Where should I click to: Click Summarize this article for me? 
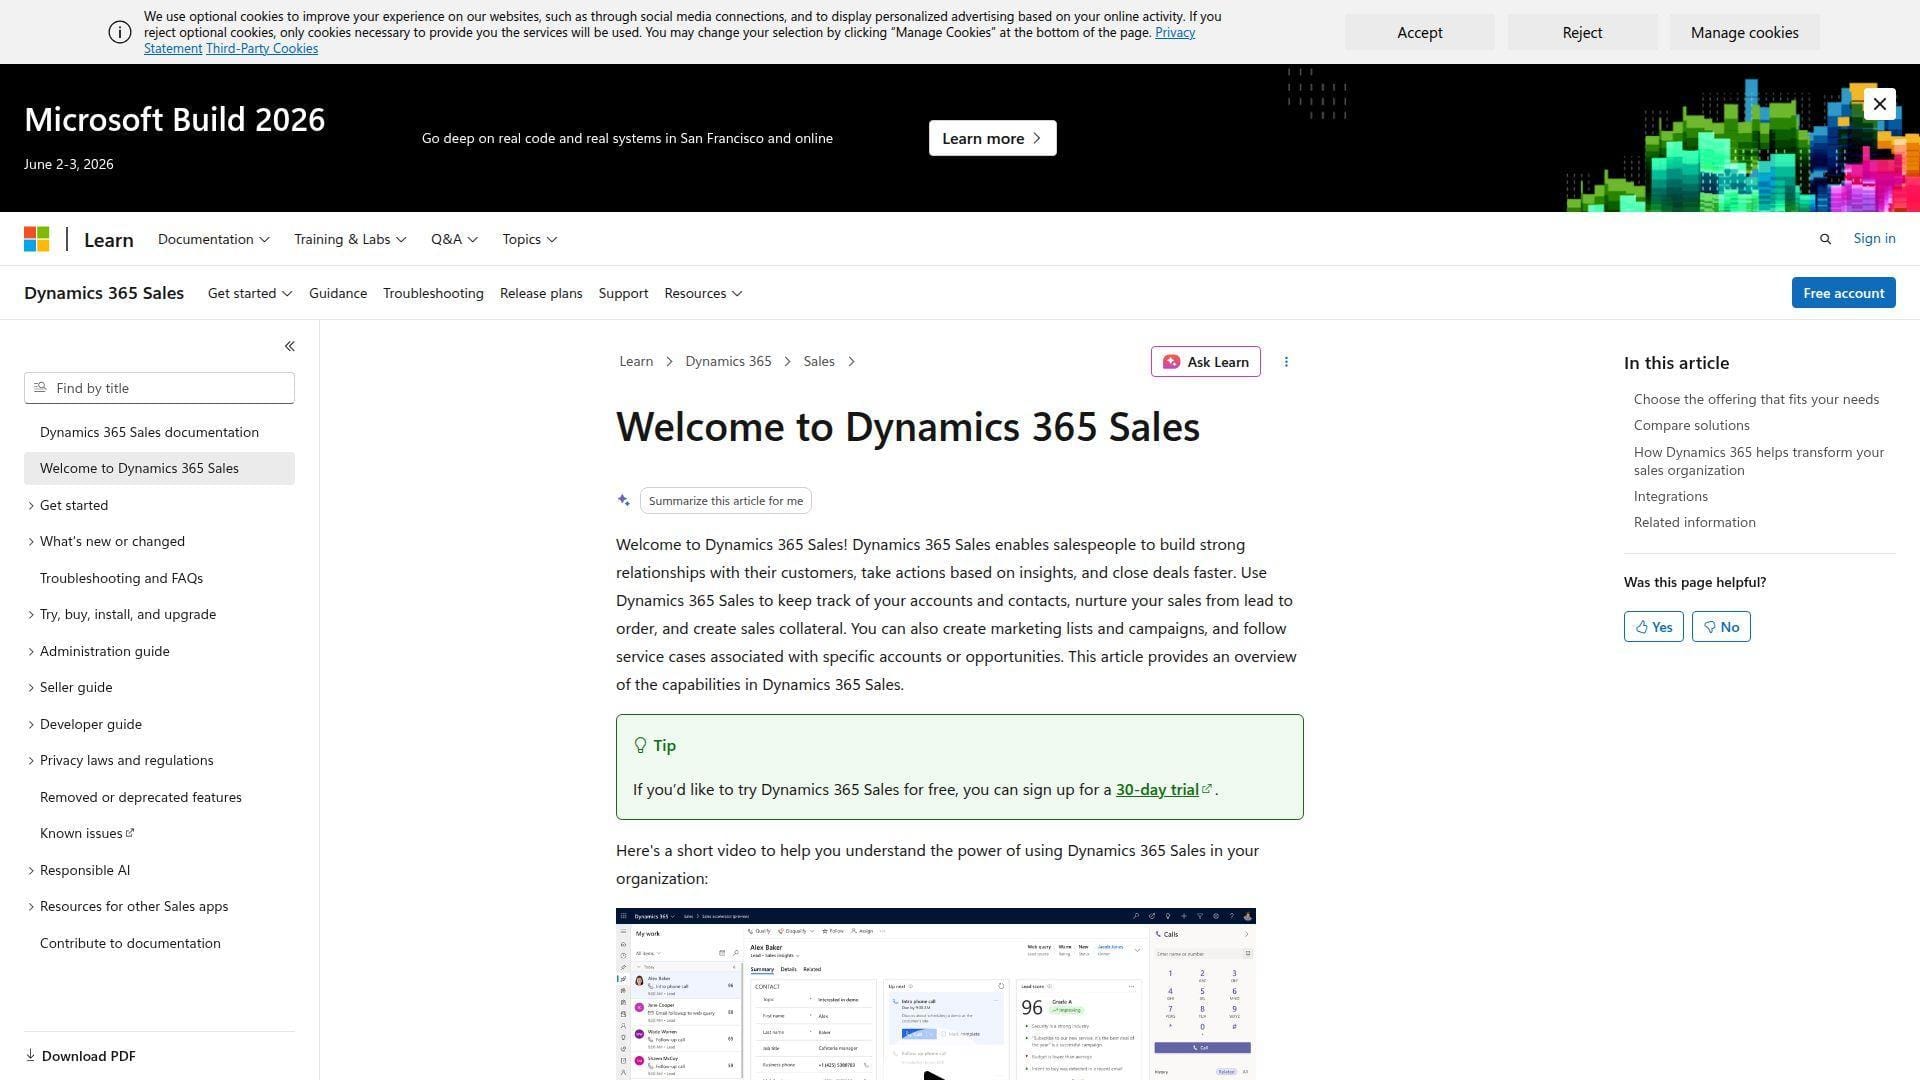pos(725,501)
